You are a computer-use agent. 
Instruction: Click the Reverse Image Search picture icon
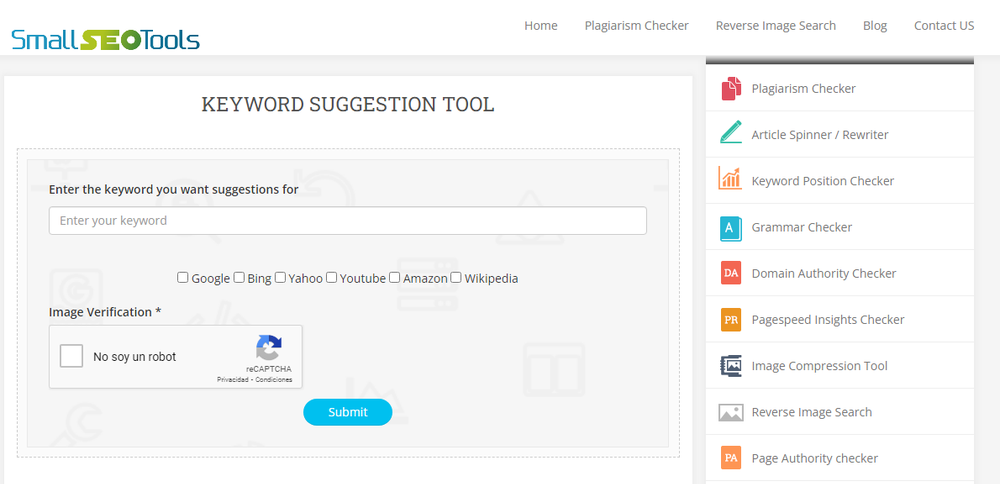click(731, 412)
